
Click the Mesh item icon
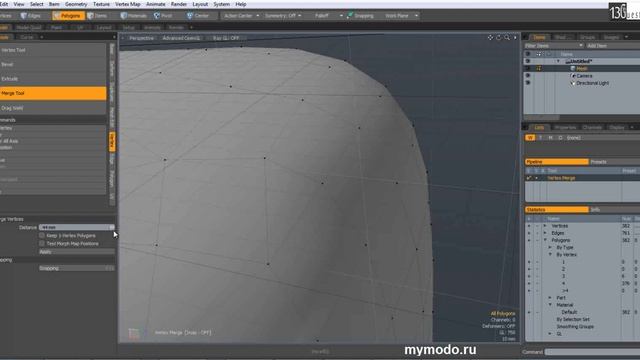tap(573, 69)
